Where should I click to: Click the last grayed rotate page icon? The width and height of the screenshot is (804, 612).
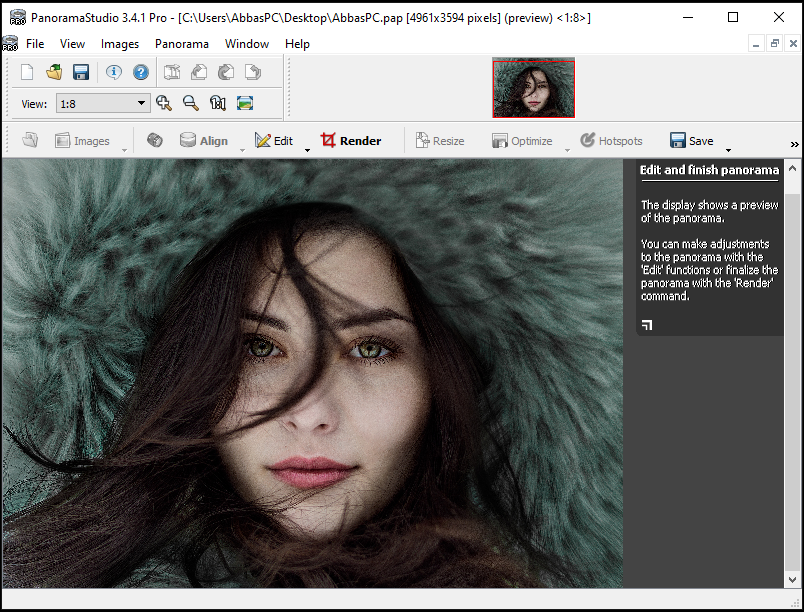pyautogui.click(x=253, y=72)
